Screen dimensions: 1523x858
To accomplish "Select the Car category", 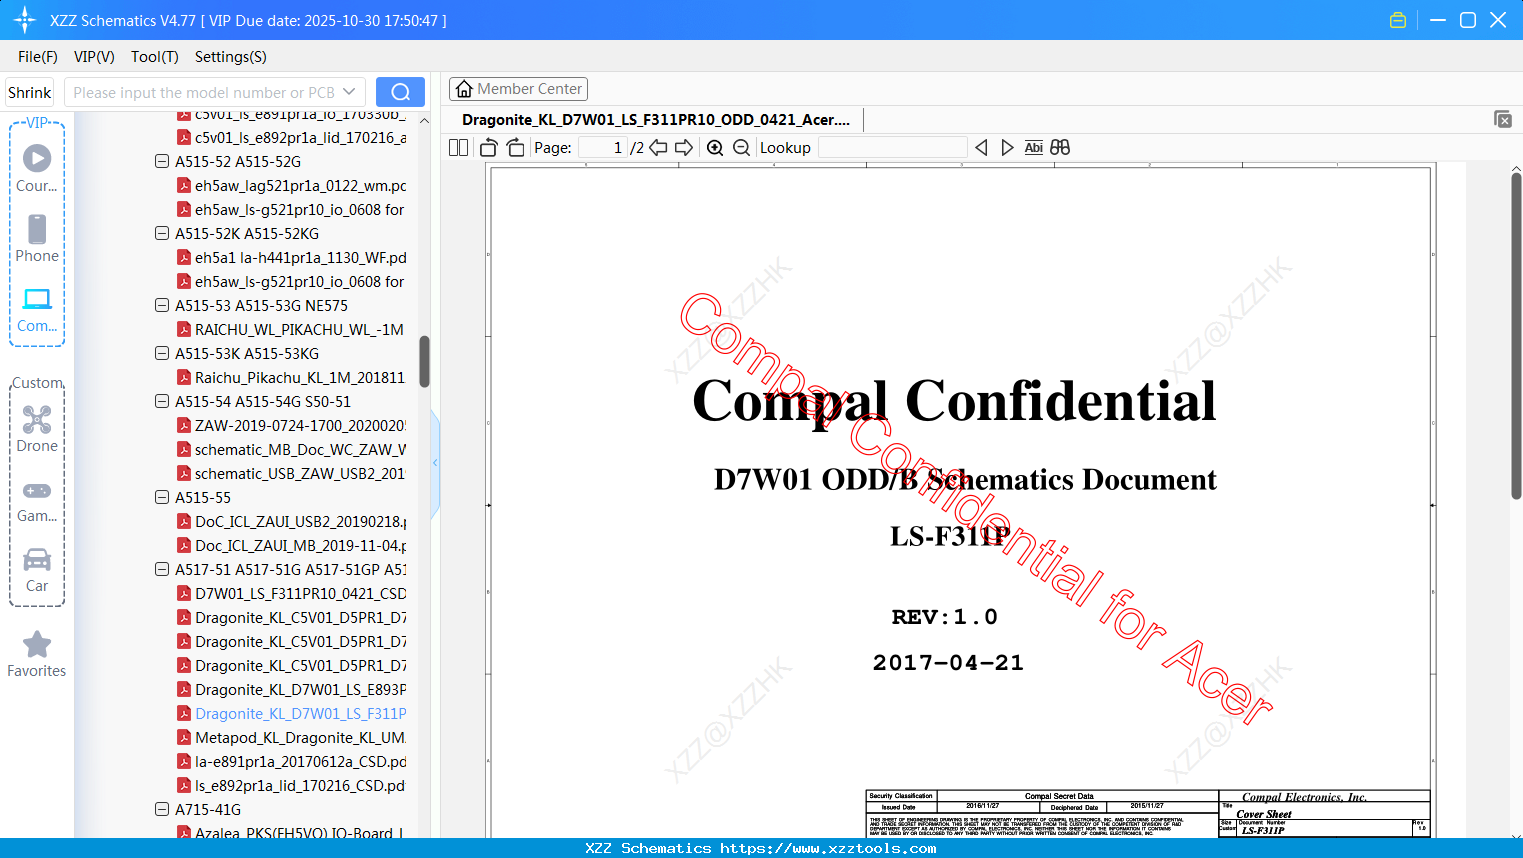I will (x=37, y=570).
